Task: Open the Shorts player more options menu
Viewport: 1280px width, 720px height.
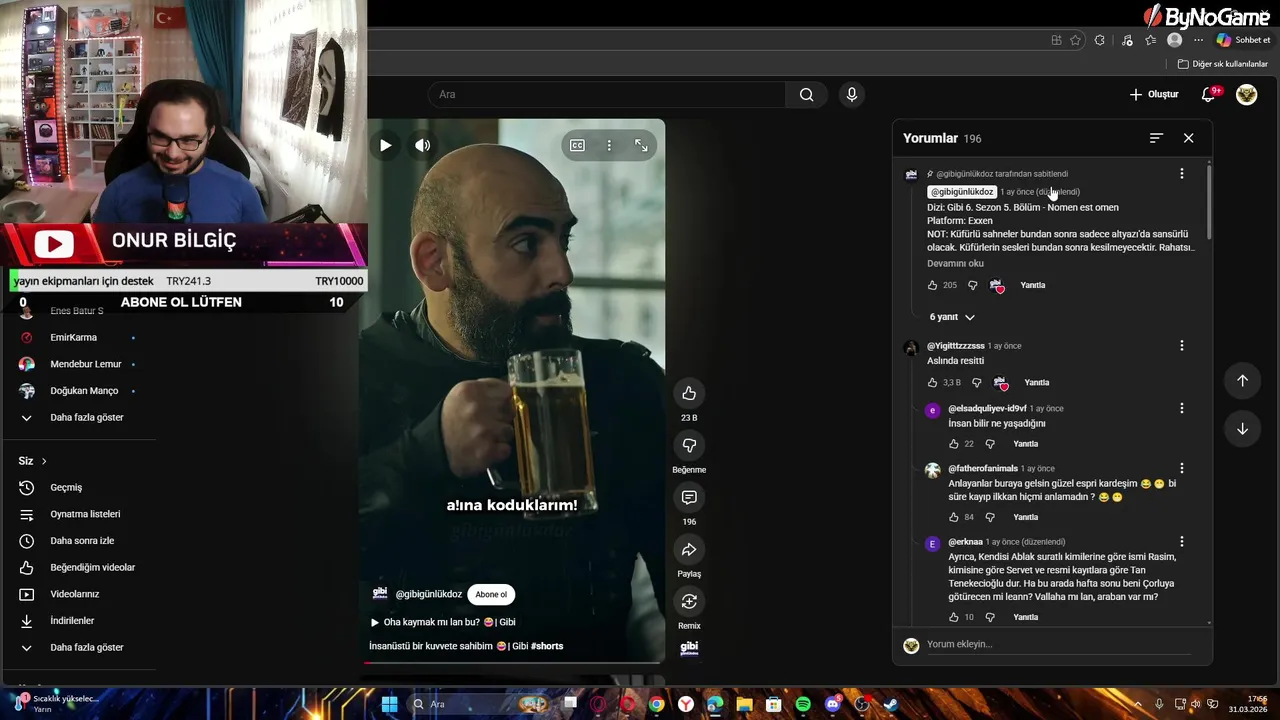Action: click(x=609, y=145)
